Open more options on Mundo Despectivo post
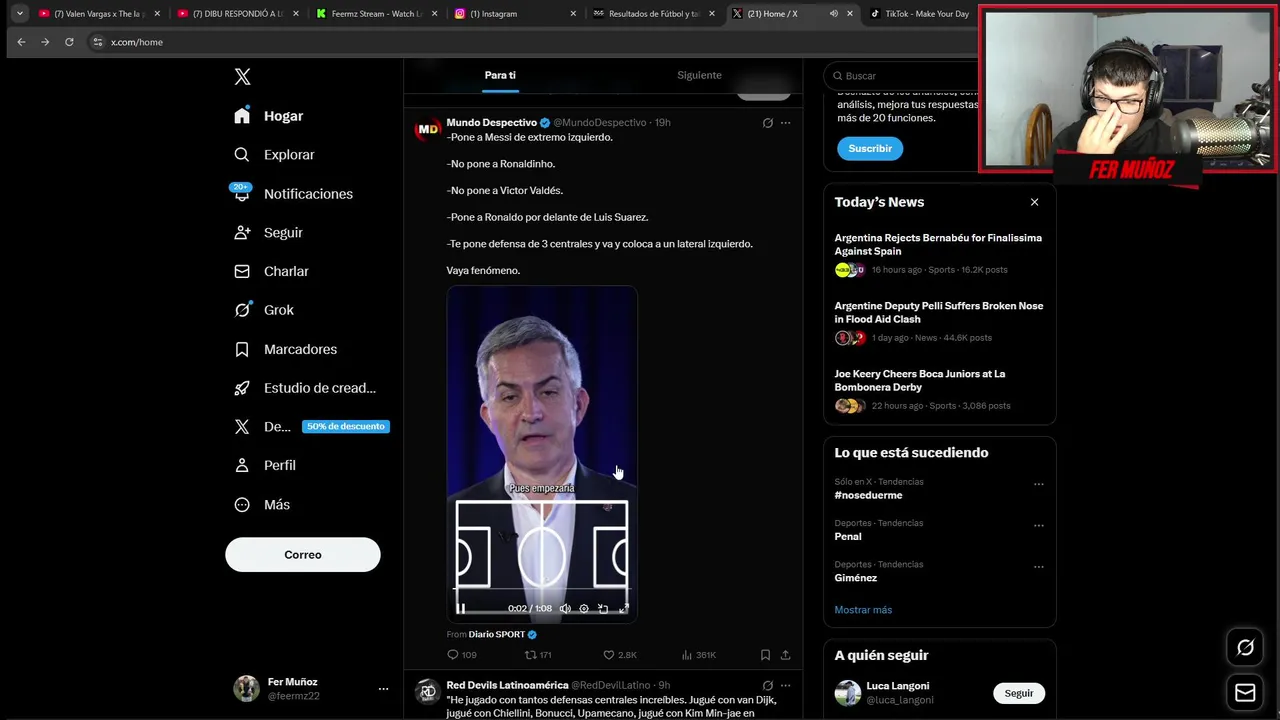The height and width of the screenshot is (720, 1280). pyautogui.click(x=785, y=123)
